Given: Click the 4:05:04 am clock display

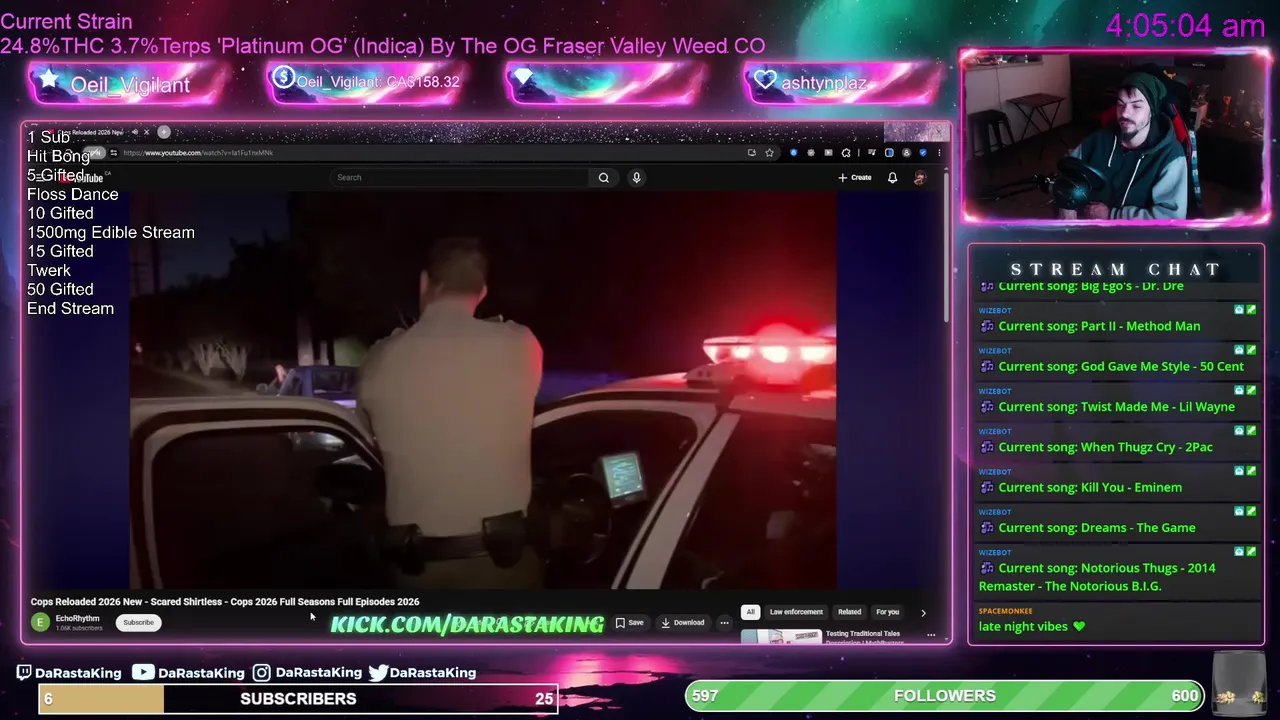Looking at the screenshot, I should tap(1185, 26).
